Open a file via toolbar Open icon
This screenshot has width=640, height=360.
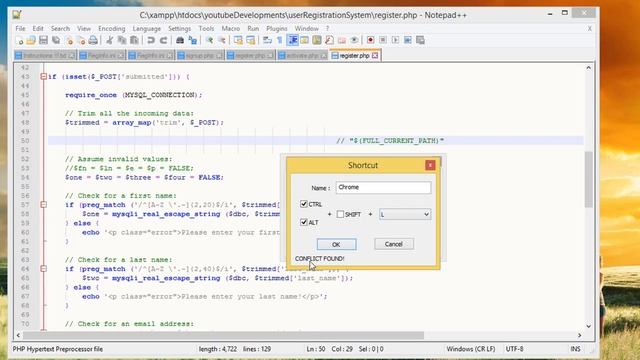(x=31, y=40)
